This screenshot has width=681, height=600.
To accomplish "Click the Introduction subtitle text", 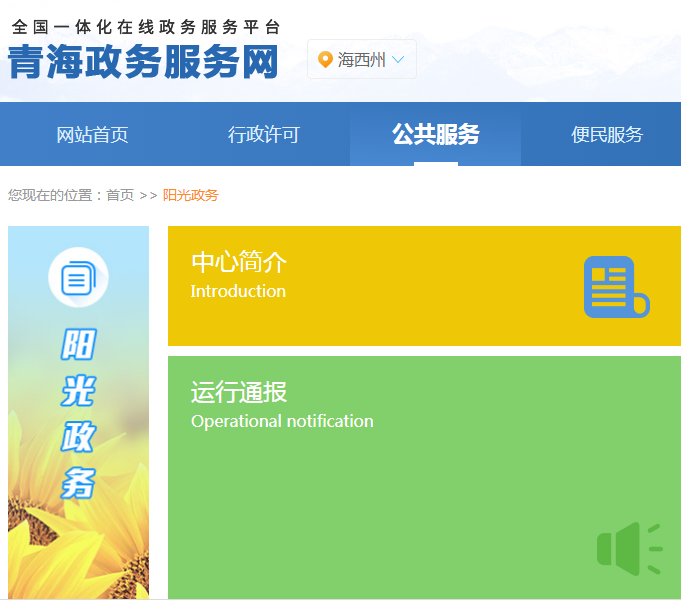I will [238, 291].
